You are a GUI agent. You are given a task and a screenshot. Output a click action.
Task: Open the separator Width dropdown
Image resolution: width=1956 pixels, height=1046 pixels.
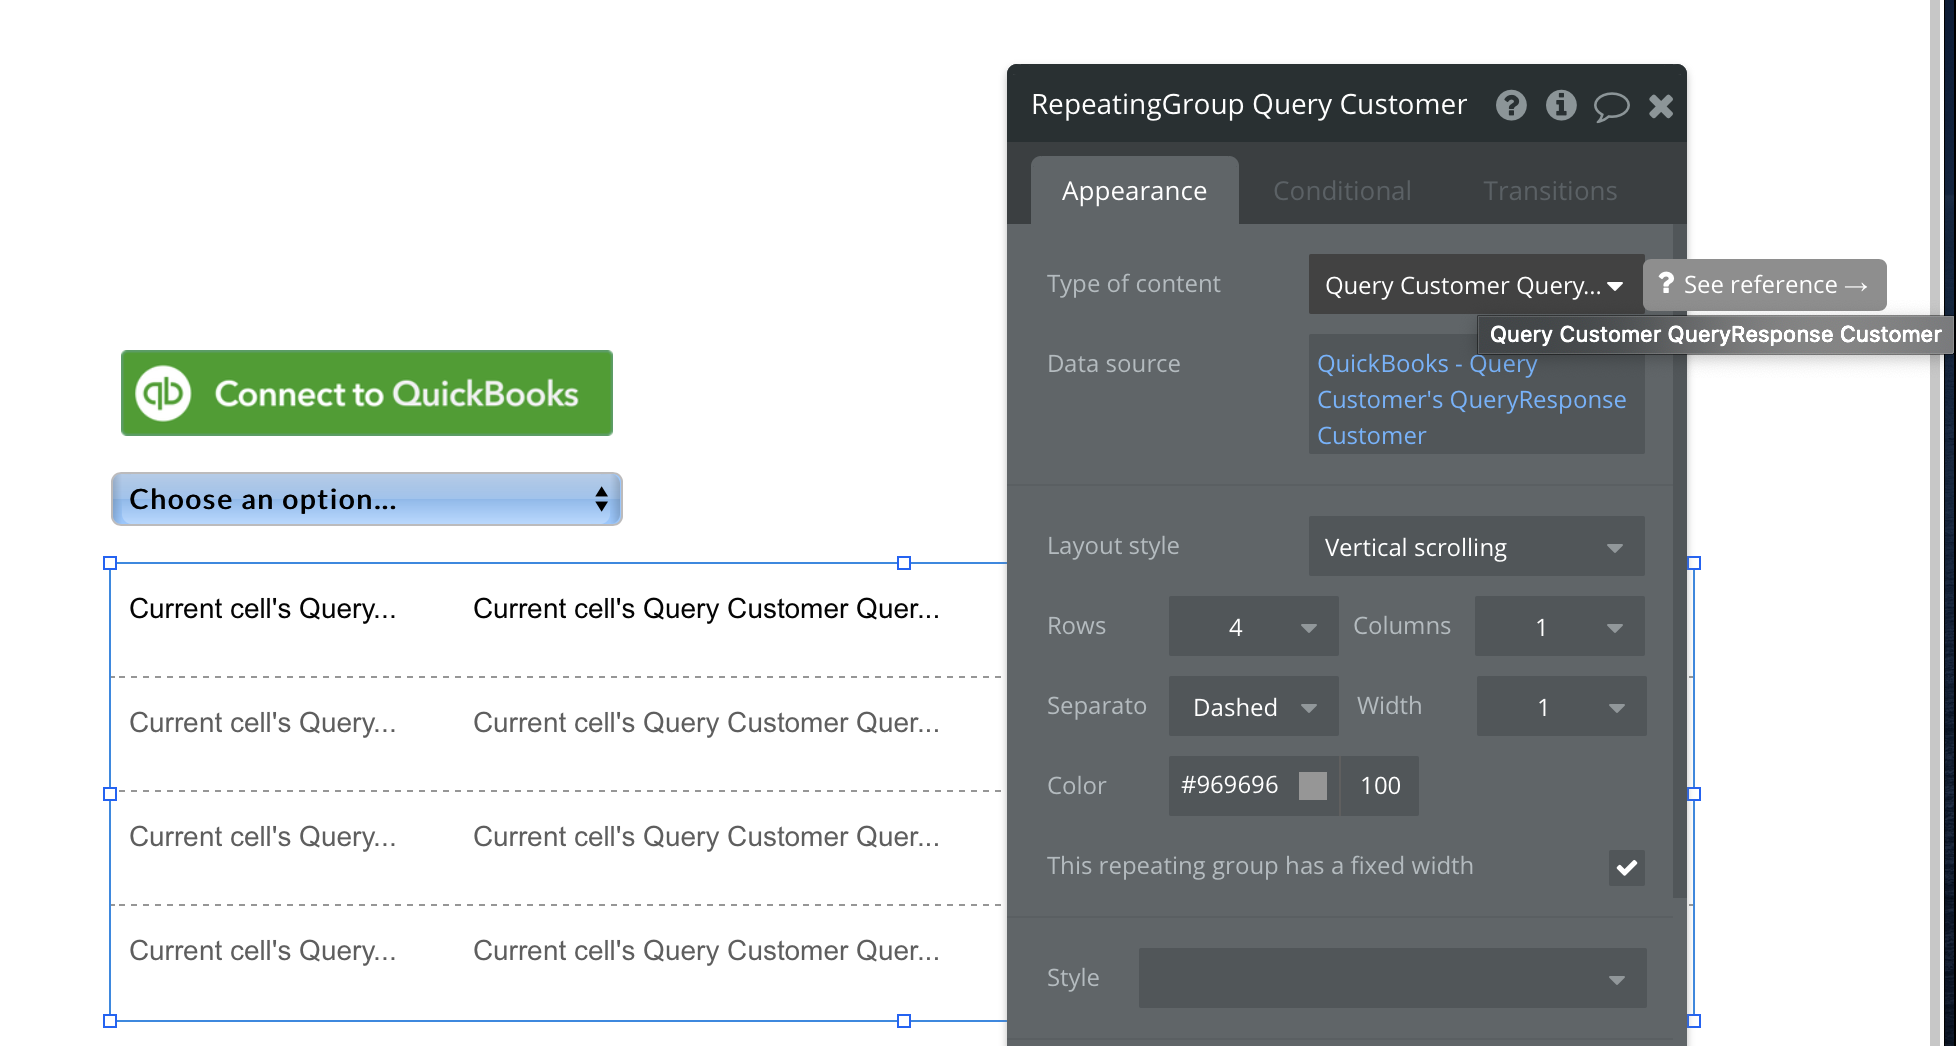(x=1561, y=707)
